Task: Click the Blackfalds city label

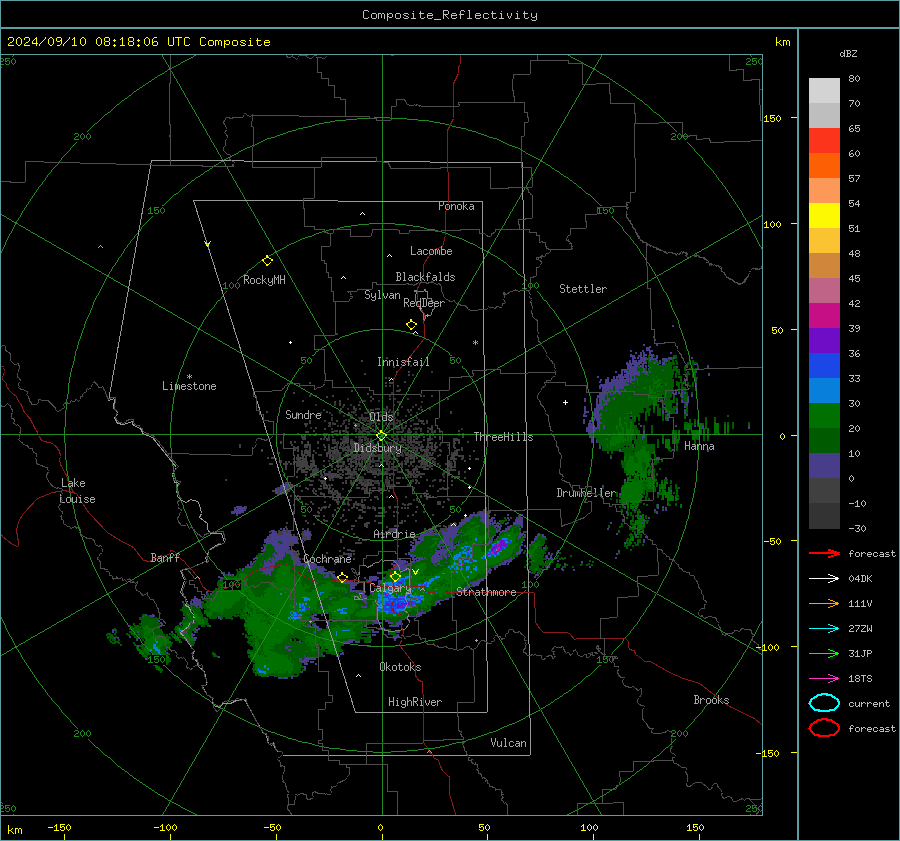Action: [425, 277]
